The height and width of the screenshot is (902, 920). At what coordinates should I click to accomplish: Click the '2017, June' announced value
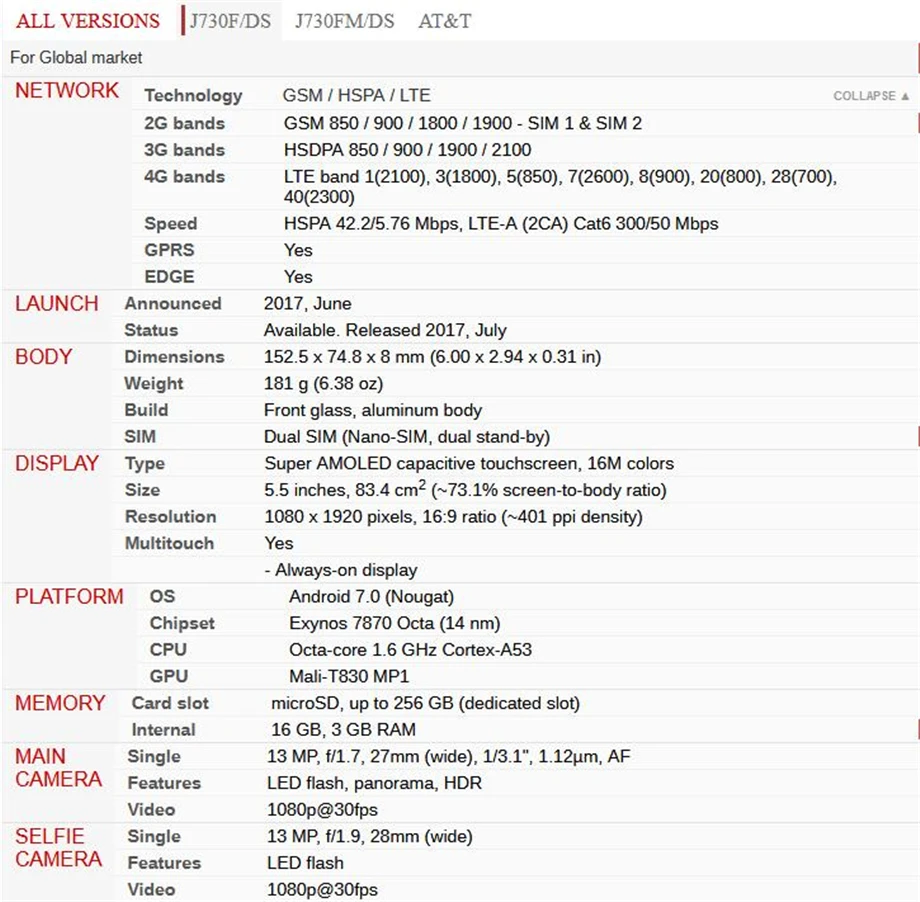(x=307, y=303)
